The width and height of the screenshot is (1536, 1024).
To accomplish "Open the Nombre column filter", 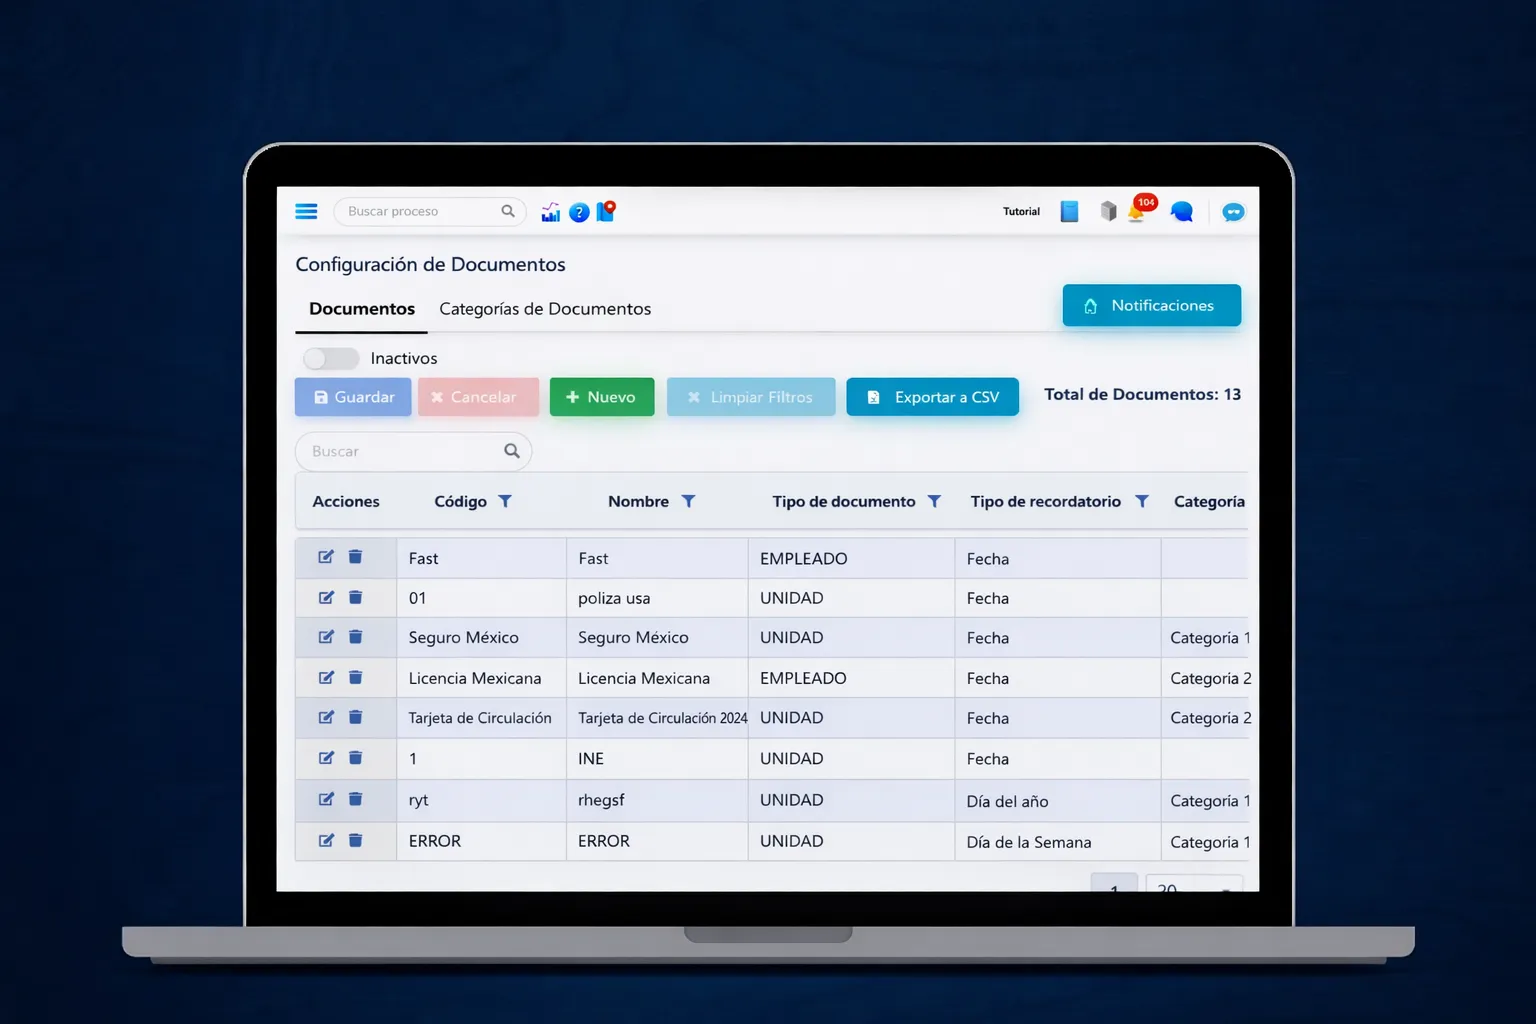I will point(688,501).
